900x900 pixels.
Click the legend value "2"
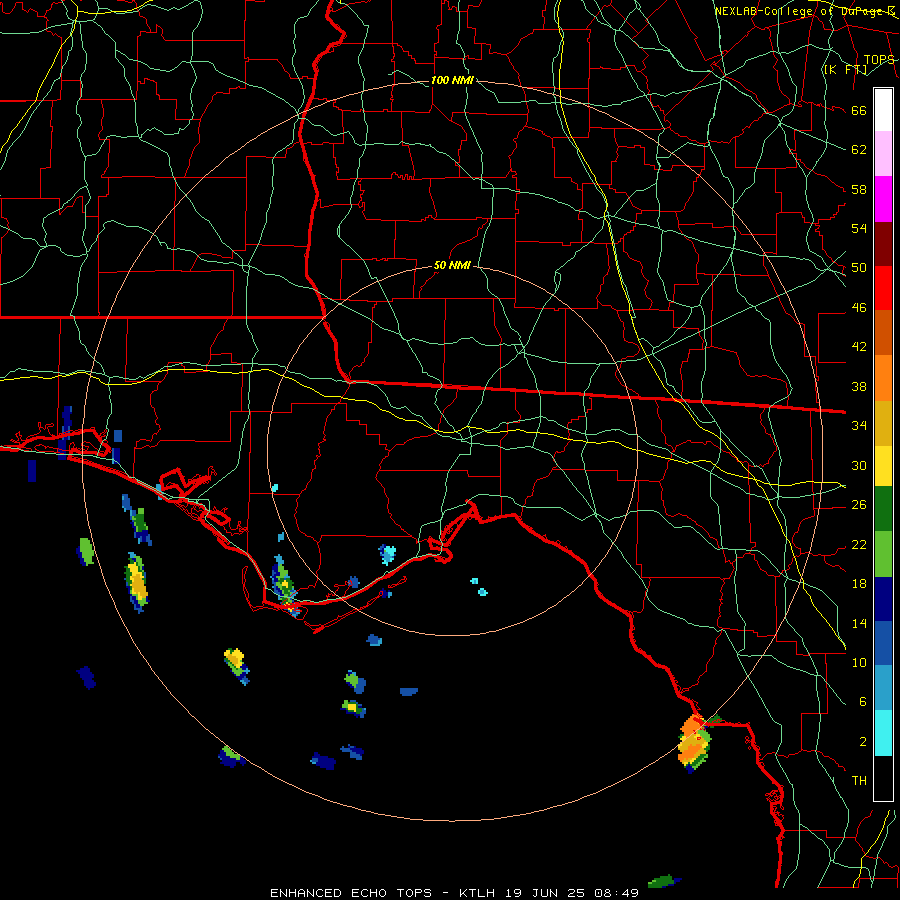pyautogui.click(x=863, y=741)
